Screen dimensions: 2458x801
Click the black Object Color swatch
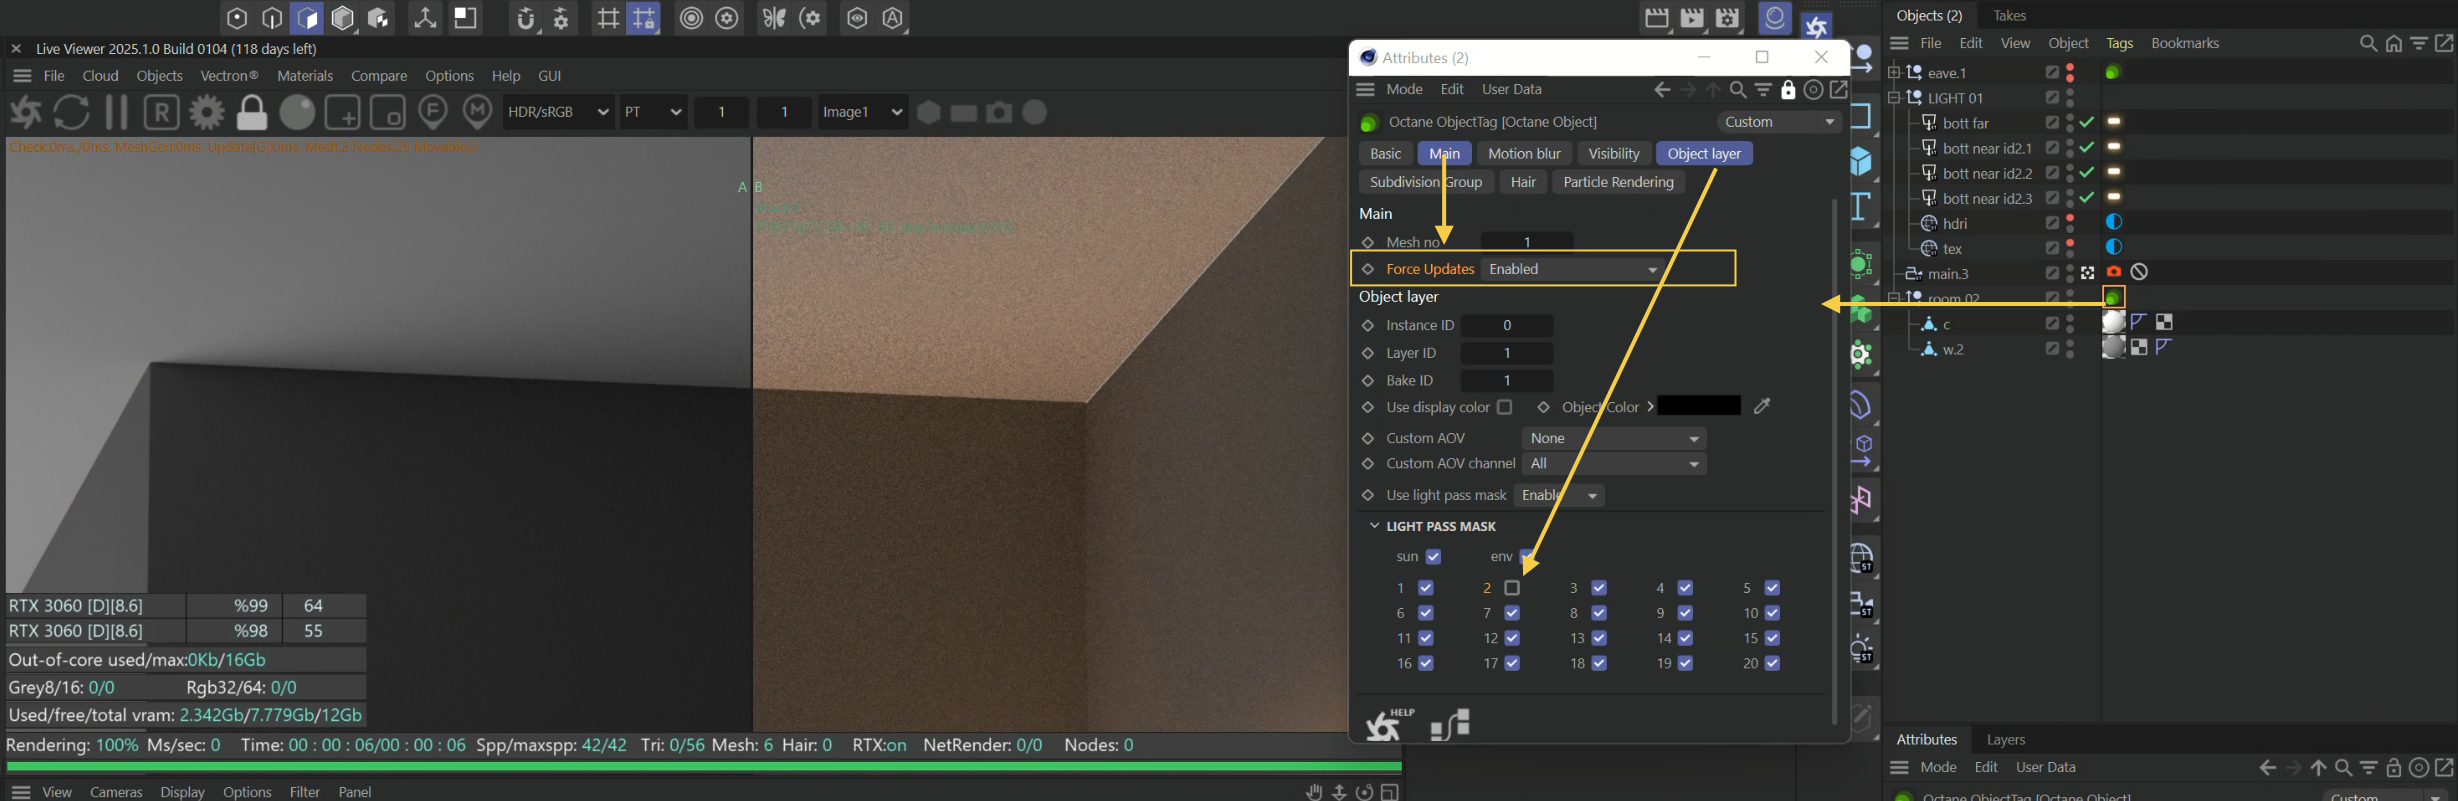[1699, 406]
